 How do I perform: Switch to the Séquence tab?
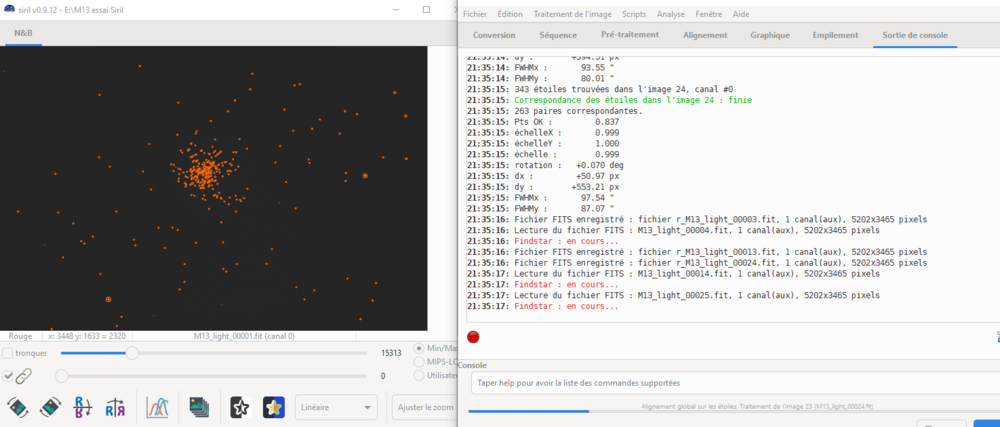point(558,35)
